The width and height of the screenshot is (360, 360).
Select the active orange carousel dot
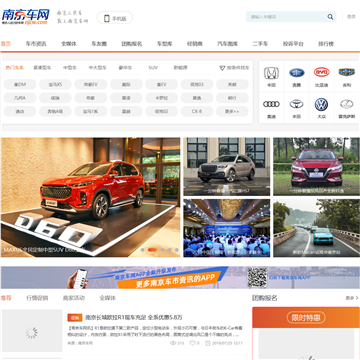pyautogui.click(x=152, y=250)
